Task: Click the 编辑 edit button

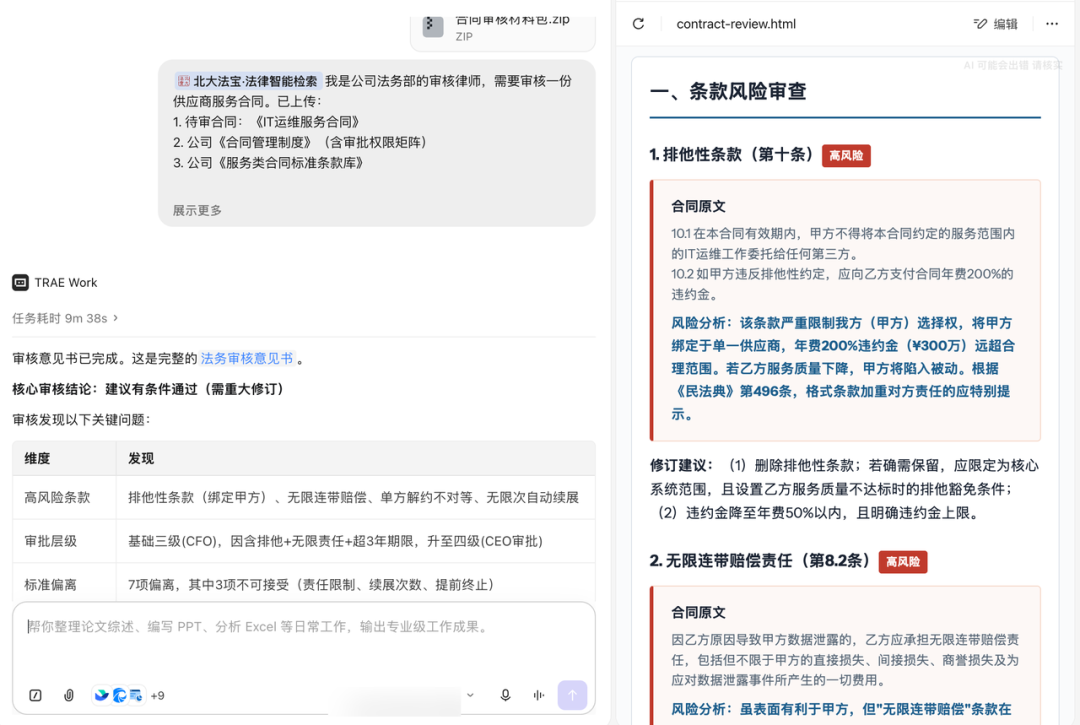Action: click(996, 24)
